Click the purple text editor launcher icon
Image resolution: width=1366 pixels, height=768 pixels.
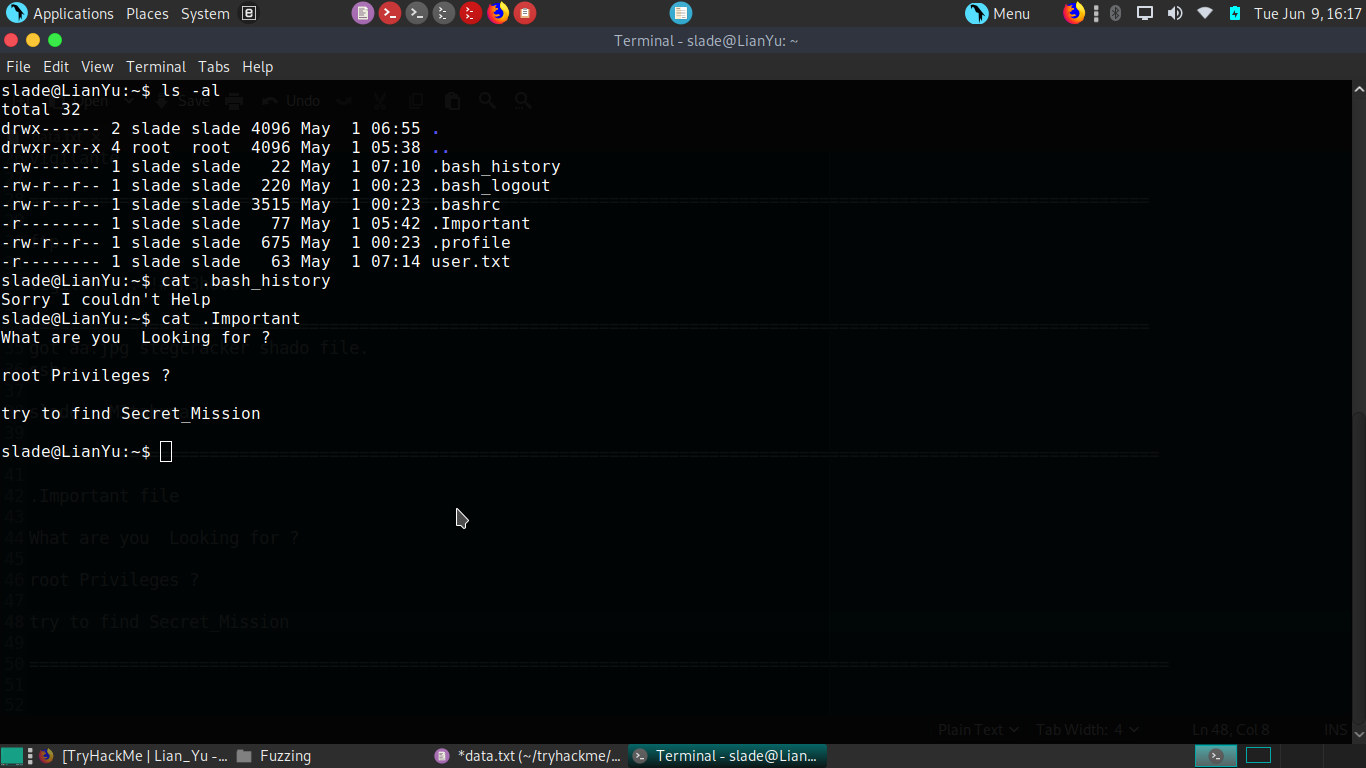362,13
